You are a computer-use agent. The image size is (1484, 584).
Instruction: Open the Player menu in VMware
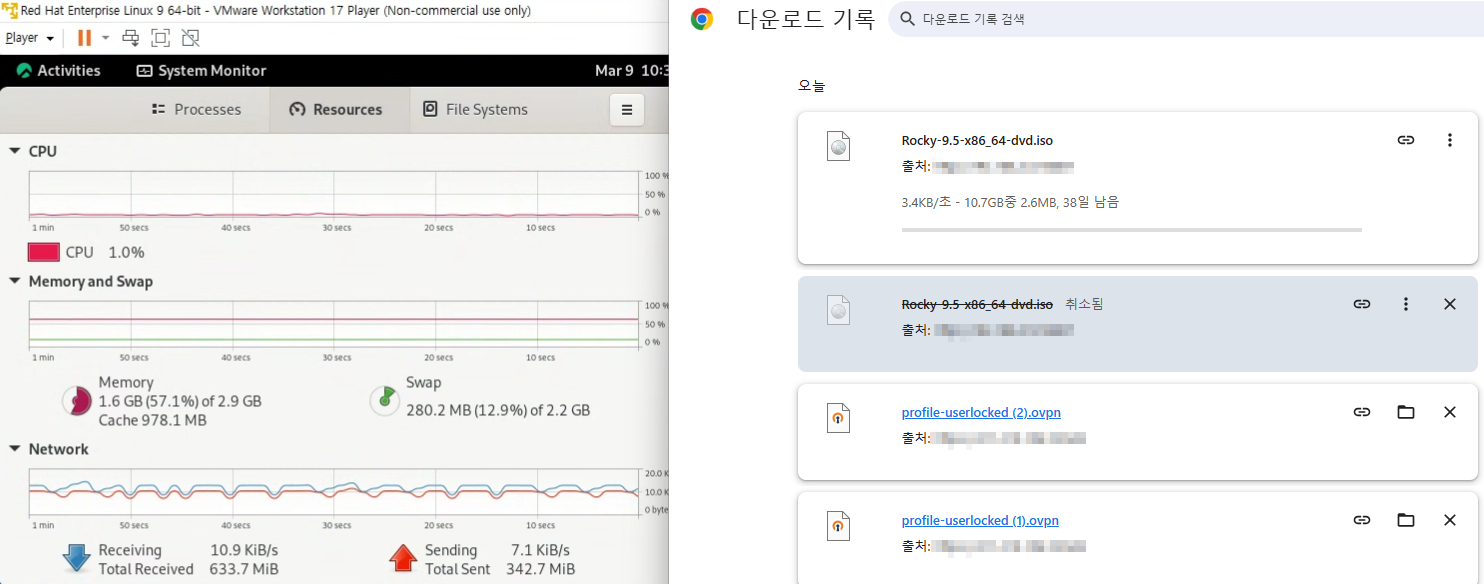click(x=29, y=38)
